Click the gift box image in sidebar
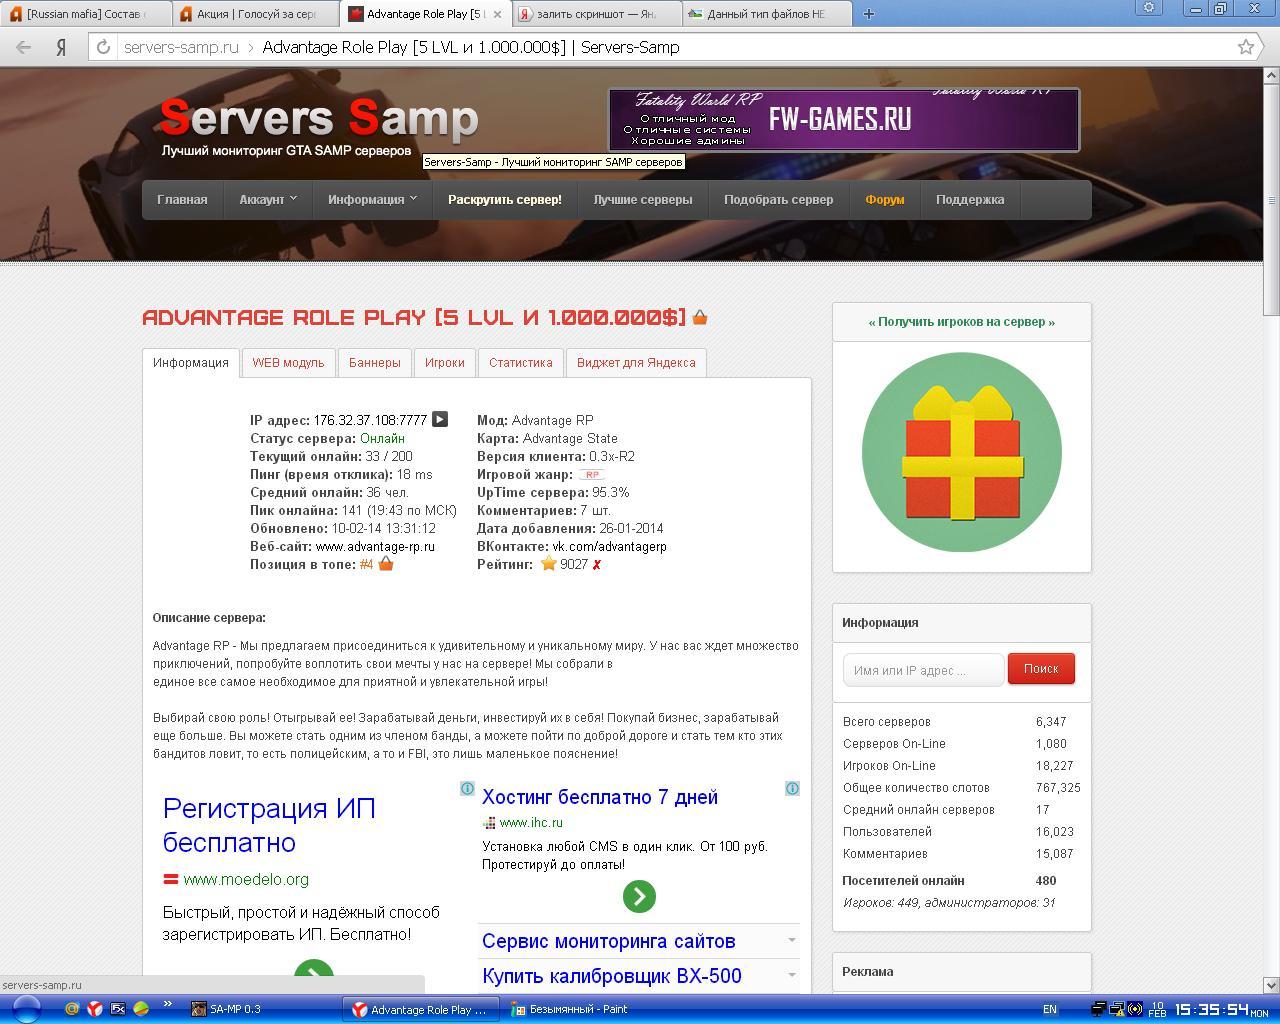1280x1024 pixels. click(962, 452)
